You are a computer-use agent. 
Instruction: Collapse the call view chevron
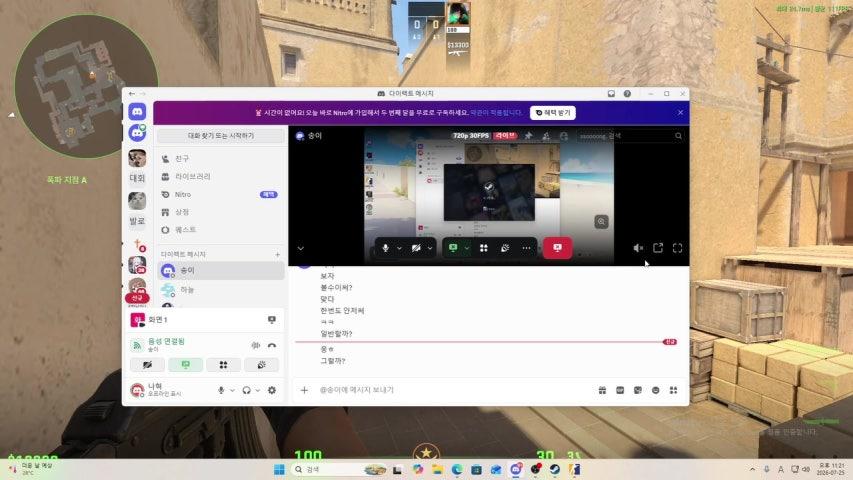point(300,248)
